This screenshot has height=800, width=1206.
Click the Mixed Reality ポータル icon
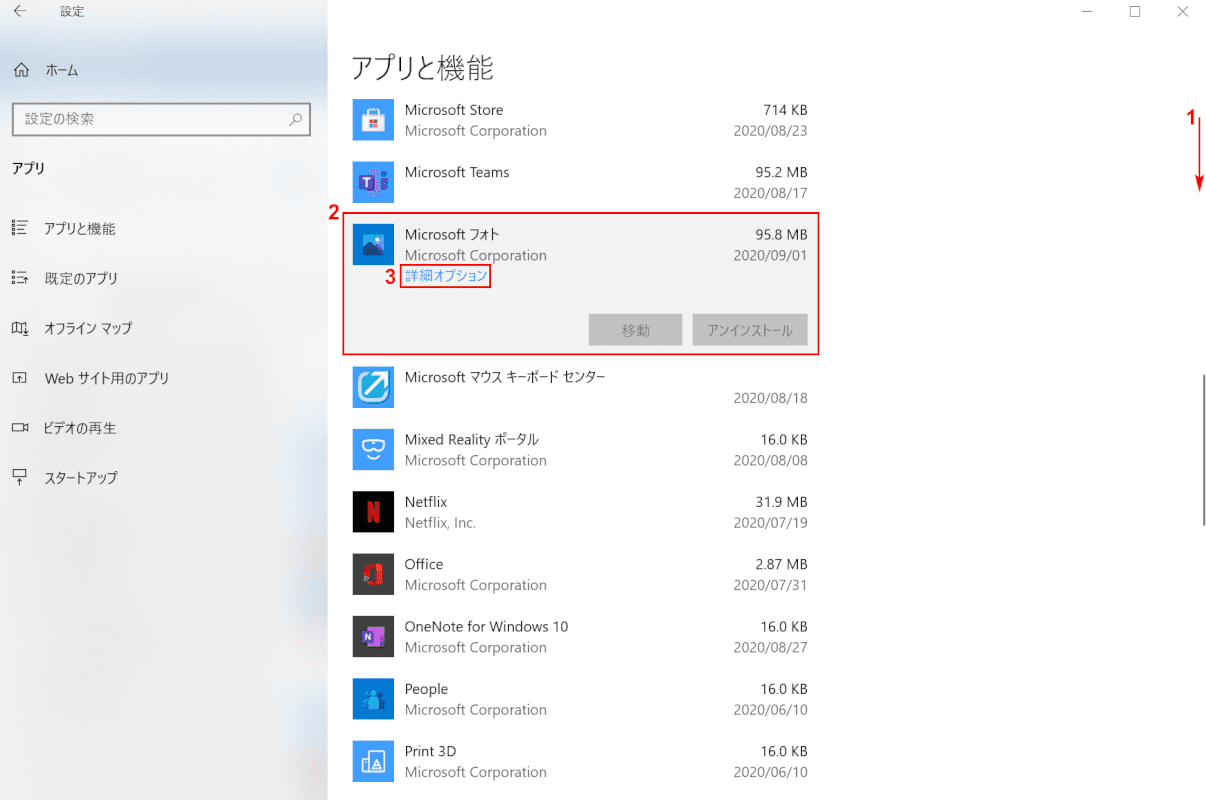[373, 449]
